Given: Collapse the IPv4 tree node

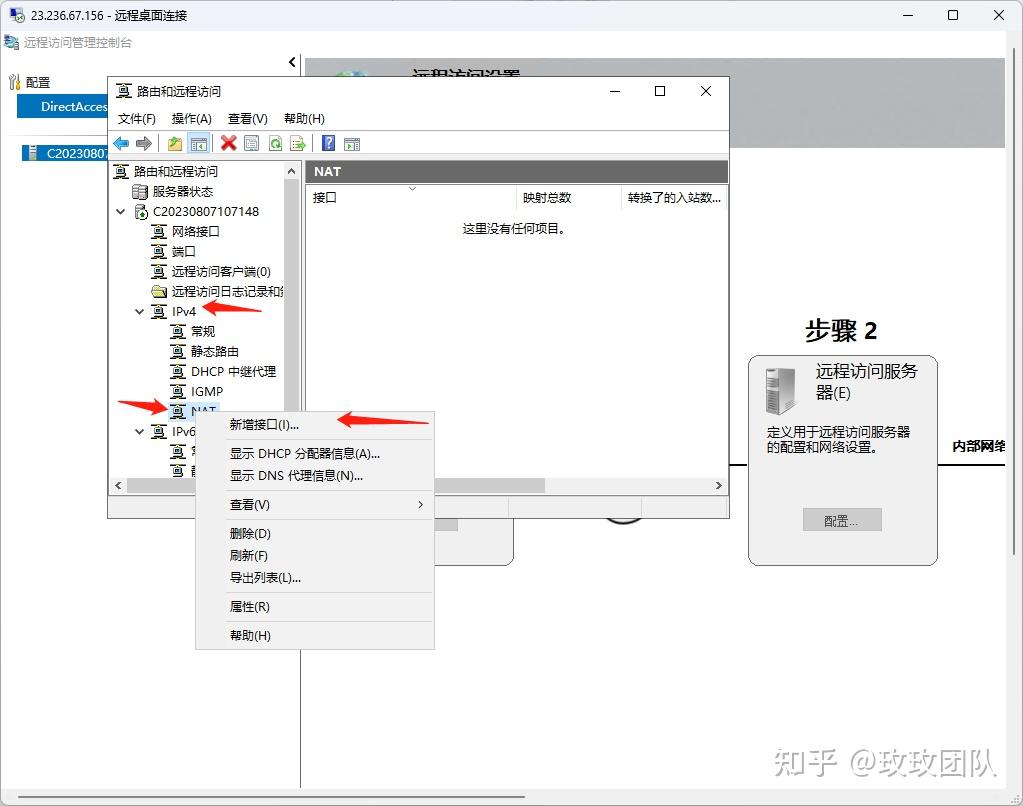Looking at the screenshot, I should [139, 311].
